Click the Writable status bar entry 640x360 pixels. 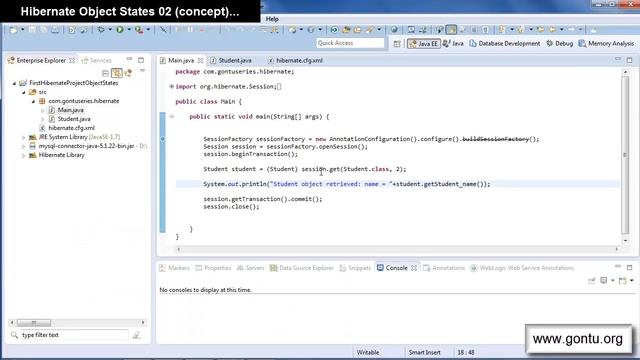[x=368, y=352]
